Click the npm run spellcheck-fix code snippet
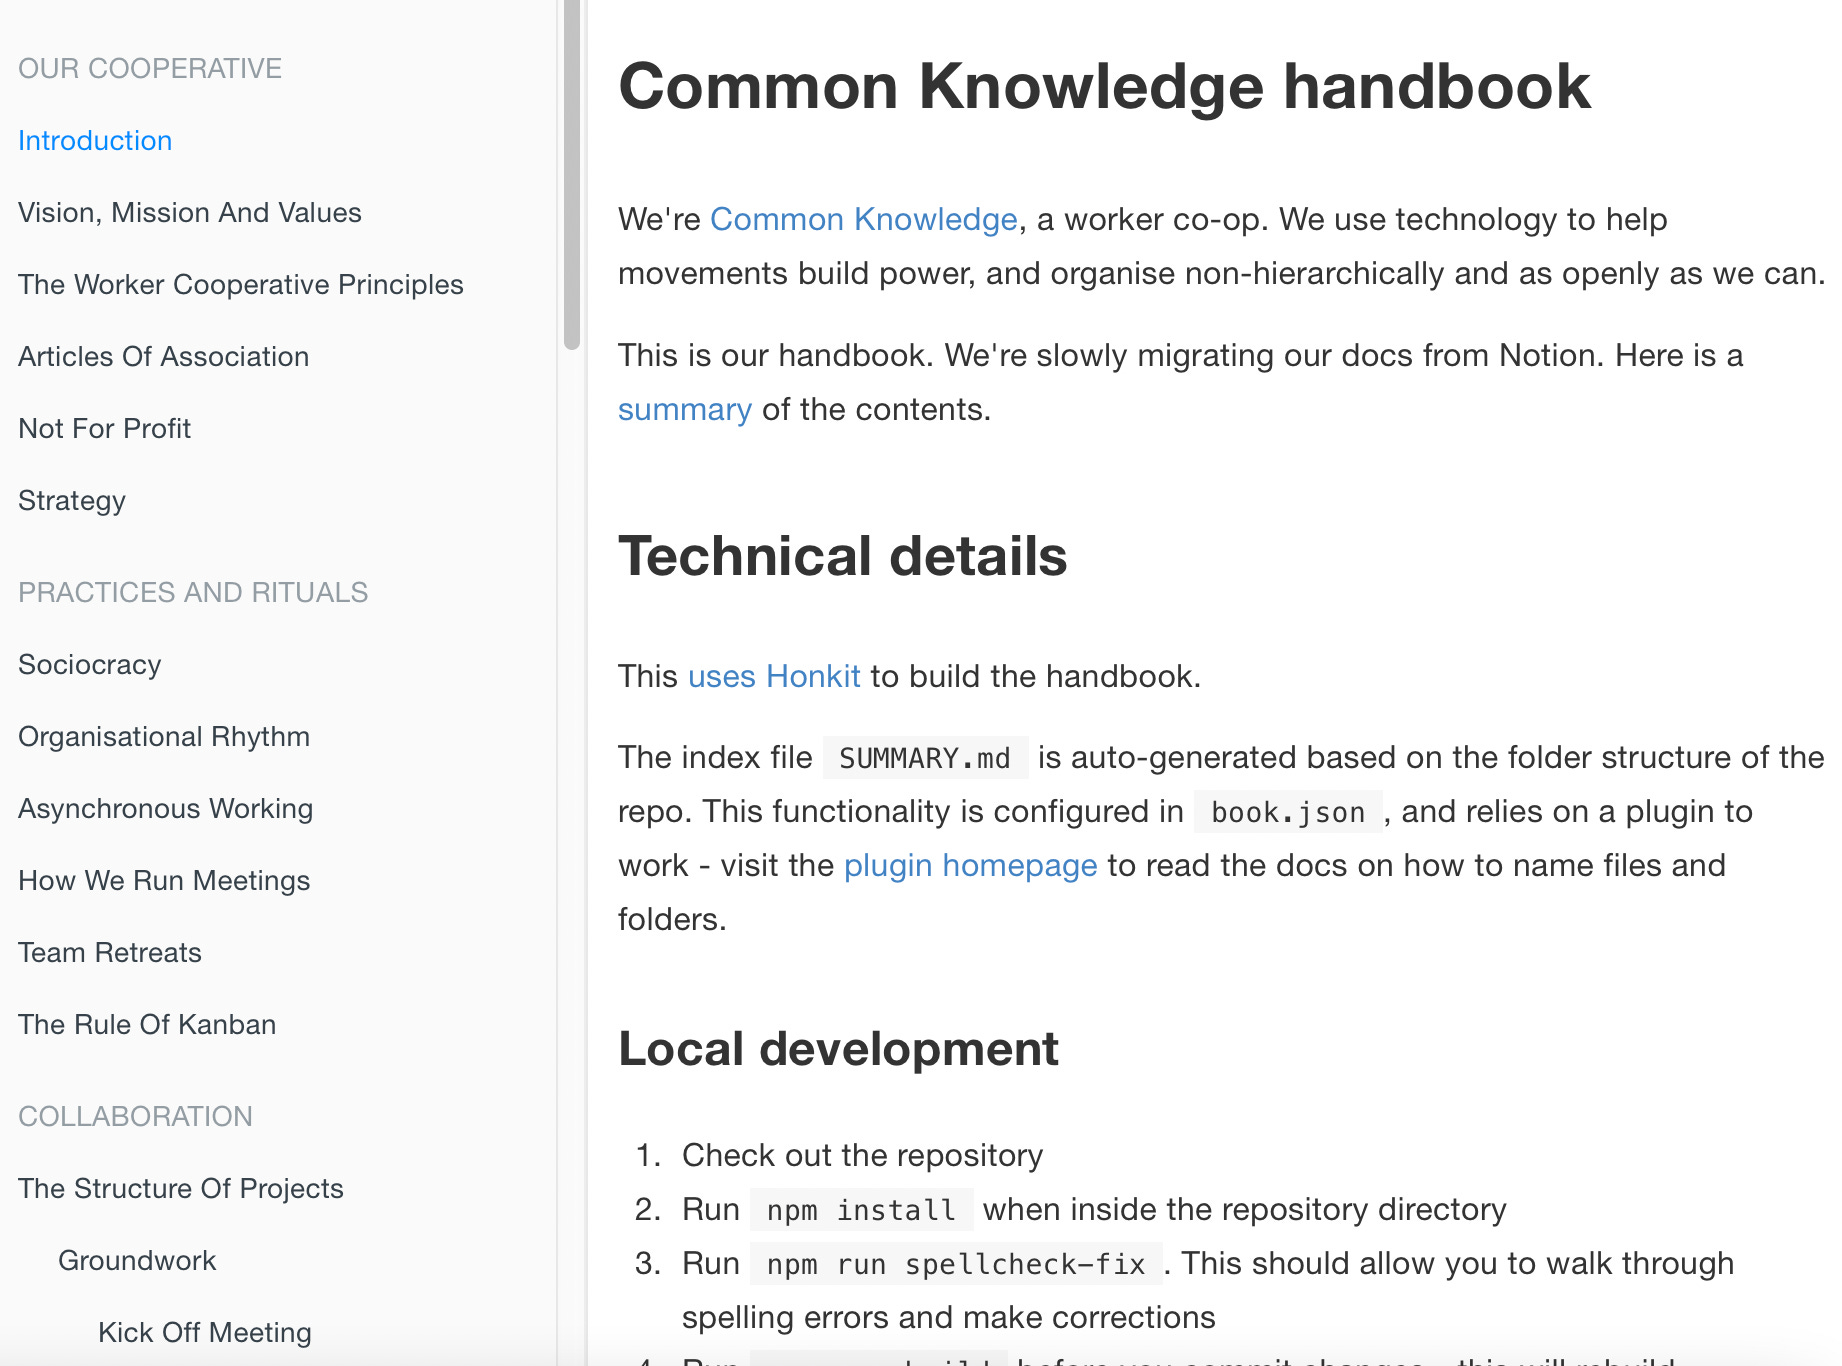The height and width of the screenshot is (1366, 1842). click(956, 1264)
